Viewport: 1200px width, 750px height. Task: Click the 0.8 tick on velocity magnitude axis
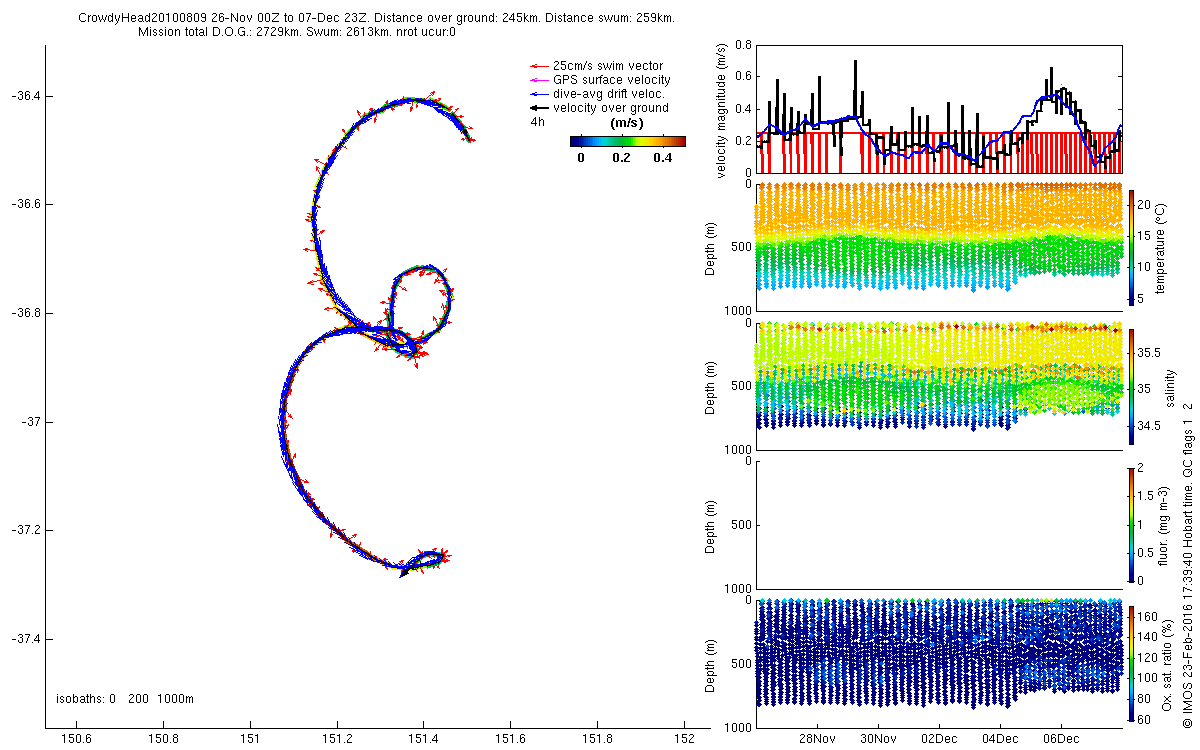coord(742,45)
